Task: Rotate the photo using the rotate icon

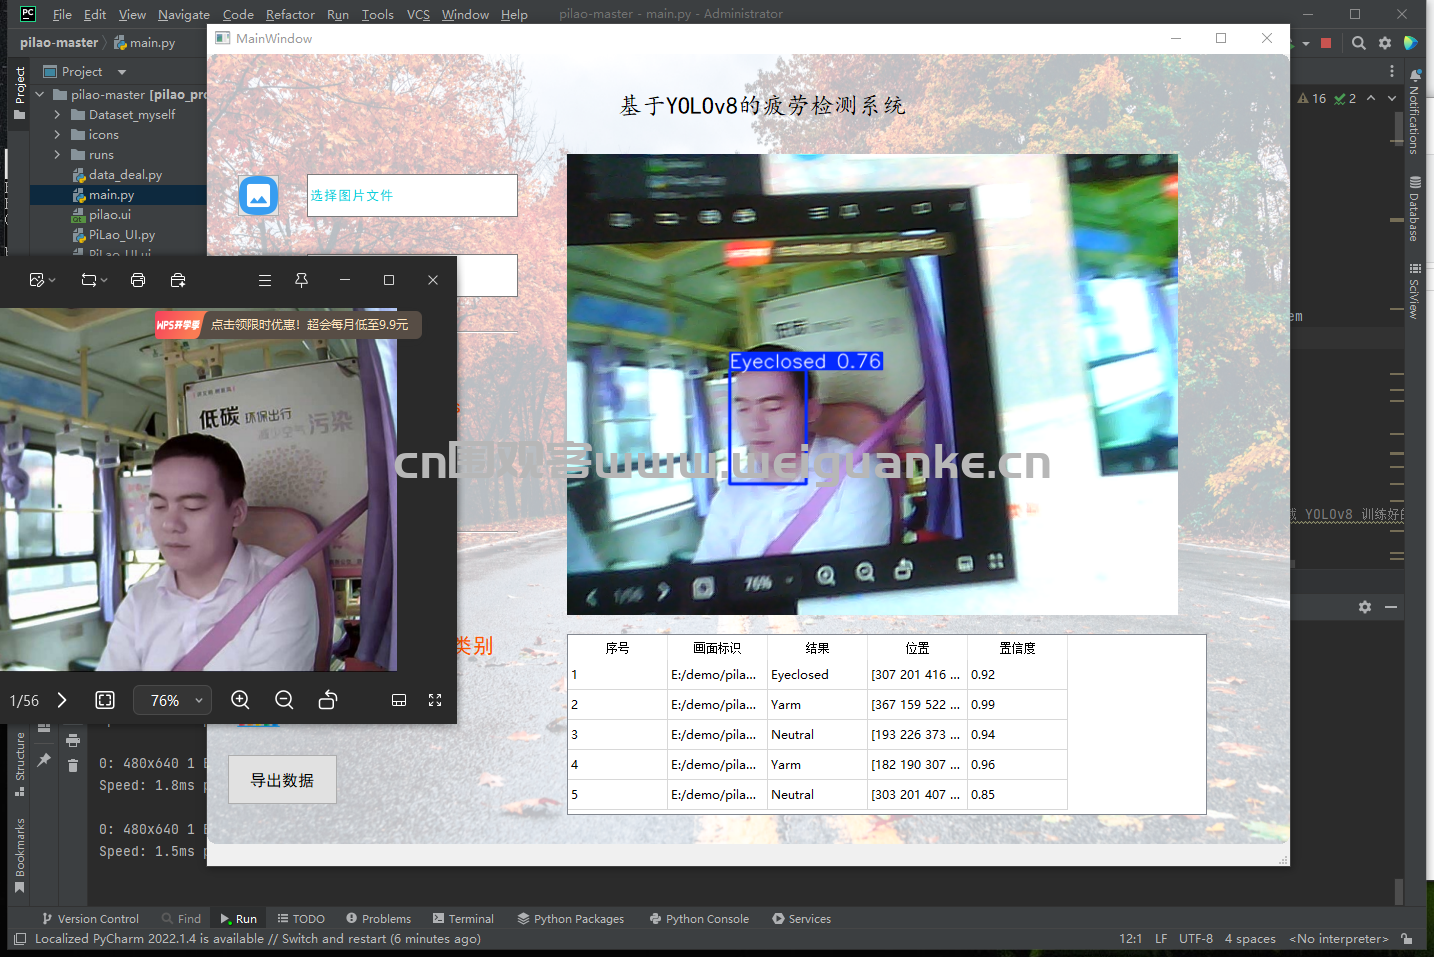Action: tap(328, 700)
